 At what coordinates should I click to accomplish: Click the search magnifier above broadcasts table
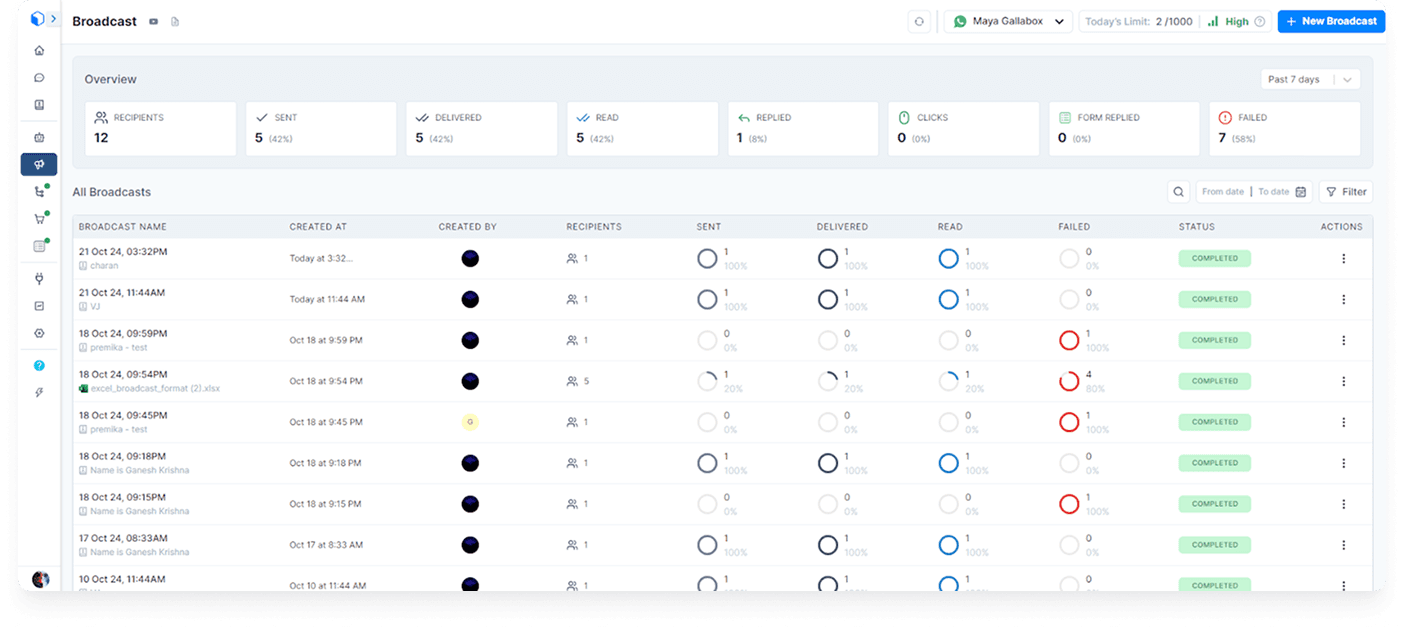(1179, 192)
